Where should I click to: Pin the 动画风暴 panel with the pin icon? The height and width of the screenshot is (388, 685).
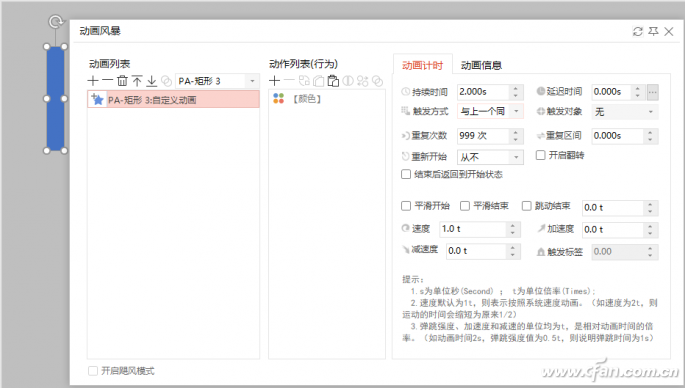654,31
